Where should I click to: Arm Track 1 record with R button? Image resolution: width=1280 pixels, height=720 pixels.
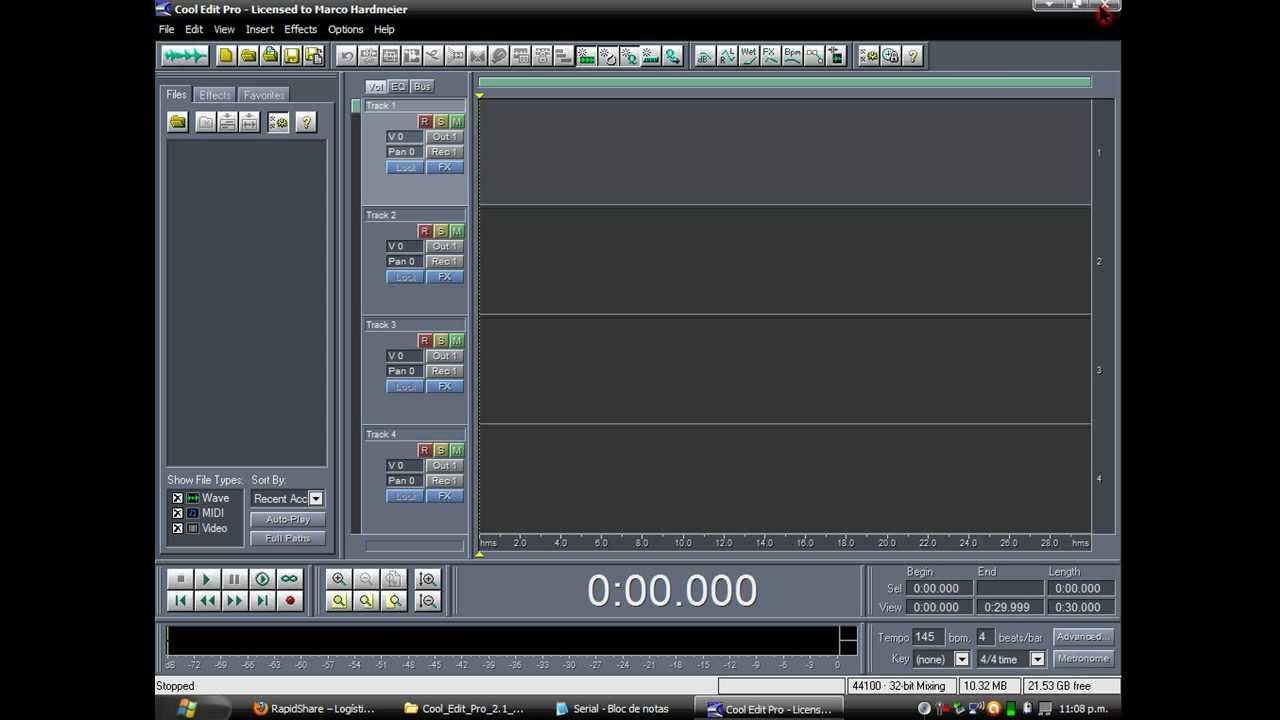tap(424, 122)
